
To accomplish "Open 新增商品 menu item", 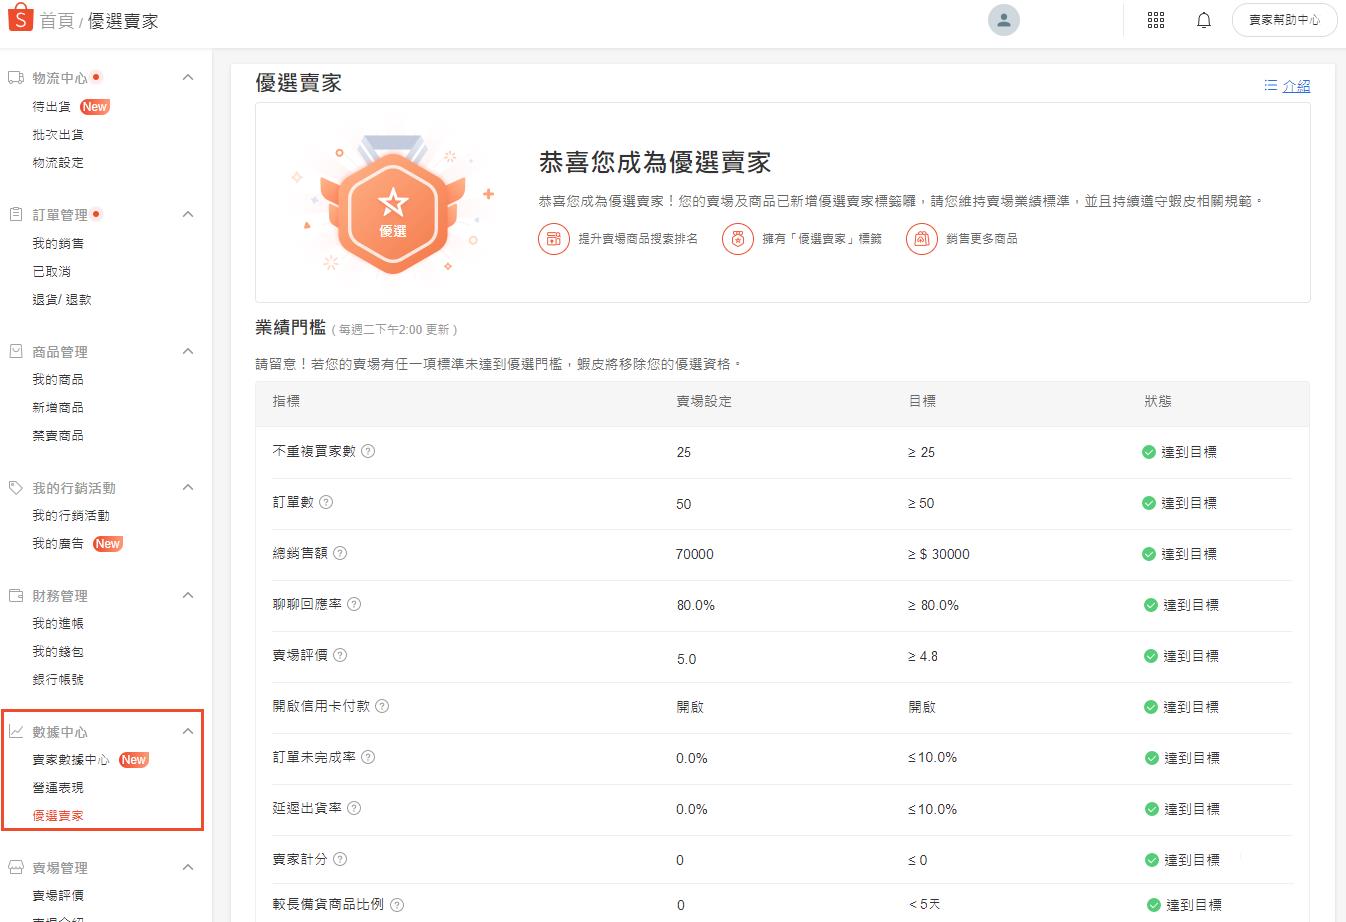I will point(58,408).
